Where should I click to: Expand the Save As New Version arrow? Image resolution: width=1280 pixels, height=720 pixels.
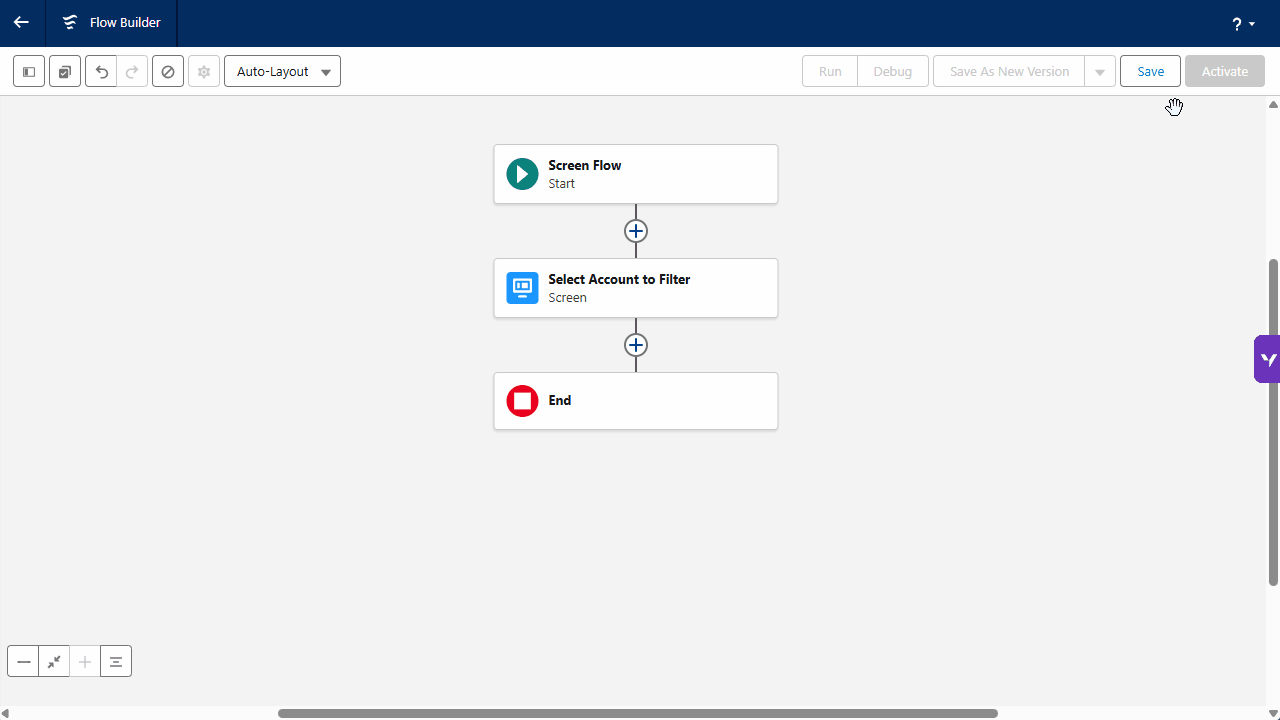click(x=1100, y=72)
